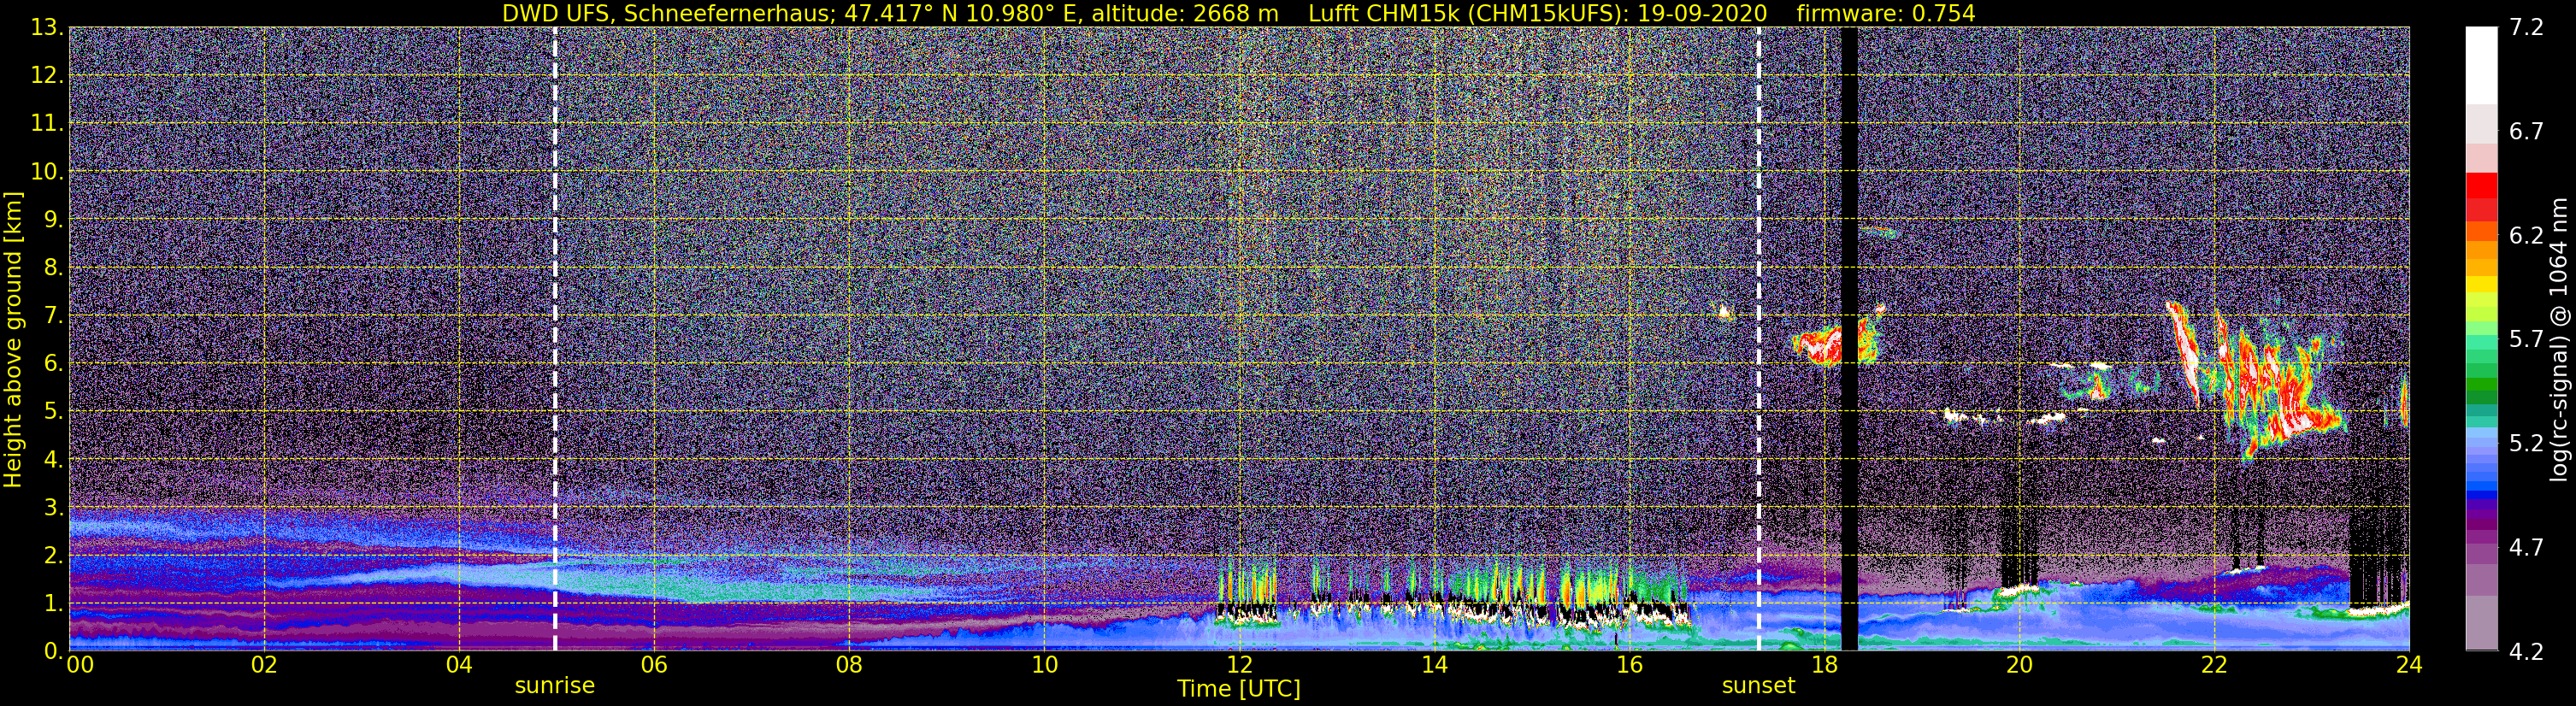Click the thin high cloud echo near 9 km

click(x=1878, y=232)
